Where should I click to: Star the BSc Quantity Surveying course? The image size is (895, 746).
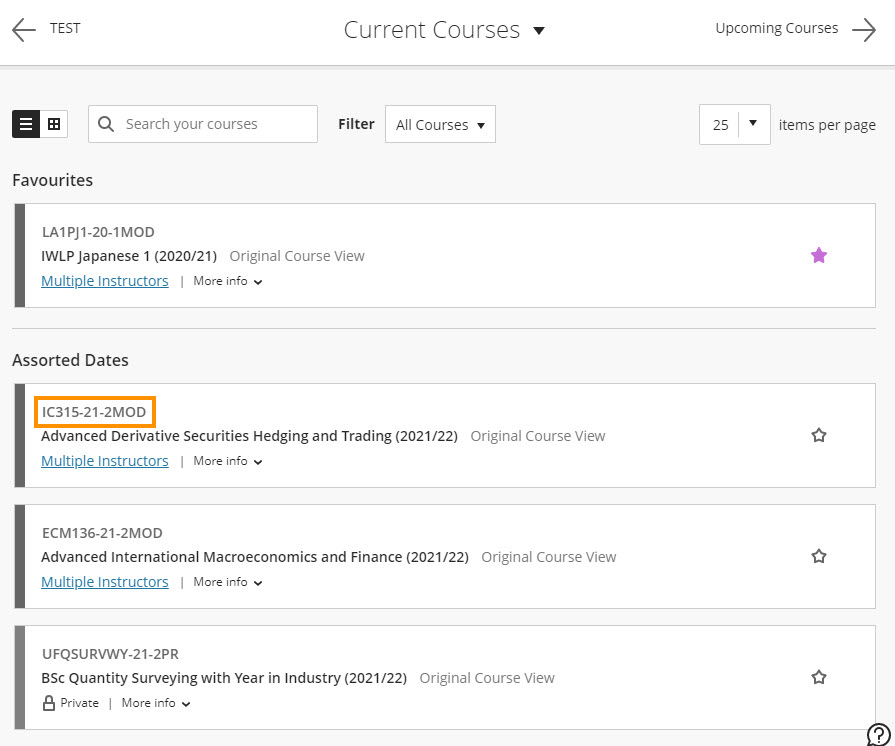pos(819,677)
